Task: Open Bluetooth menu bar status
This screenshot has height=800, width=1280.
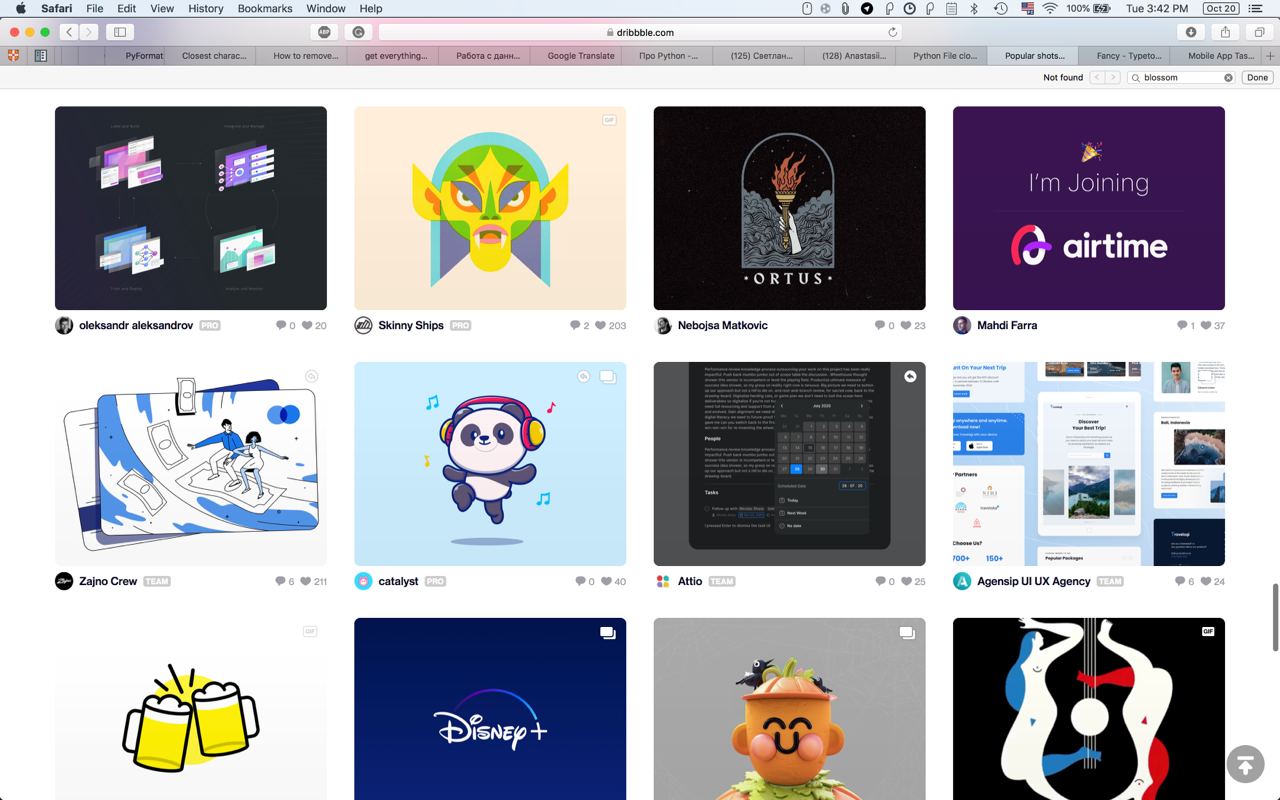Action: [x=975, y=8]
